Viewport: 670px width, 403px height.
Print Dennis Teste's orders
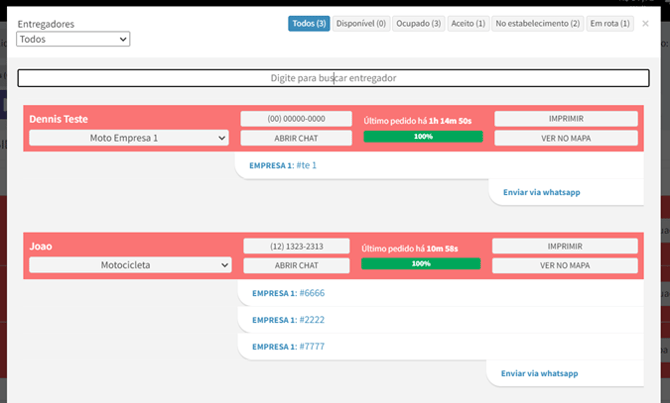[565, 119]
